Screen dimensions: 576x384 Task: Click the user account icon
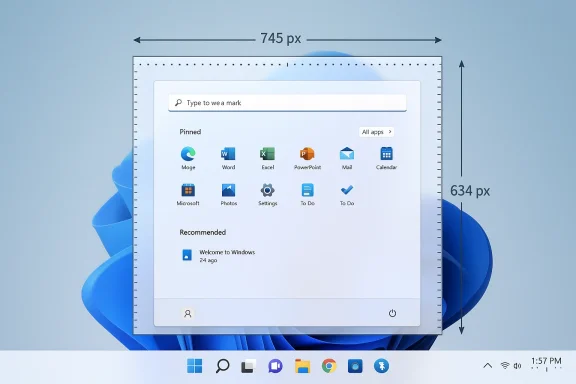(x=188, y=313)
